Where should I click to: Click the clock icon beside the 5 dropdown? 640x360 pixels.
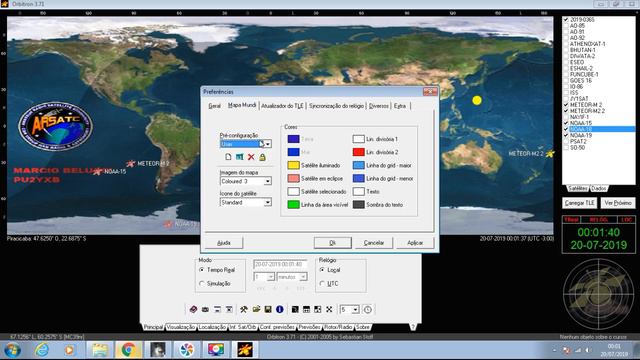click(x=367, y=309)
